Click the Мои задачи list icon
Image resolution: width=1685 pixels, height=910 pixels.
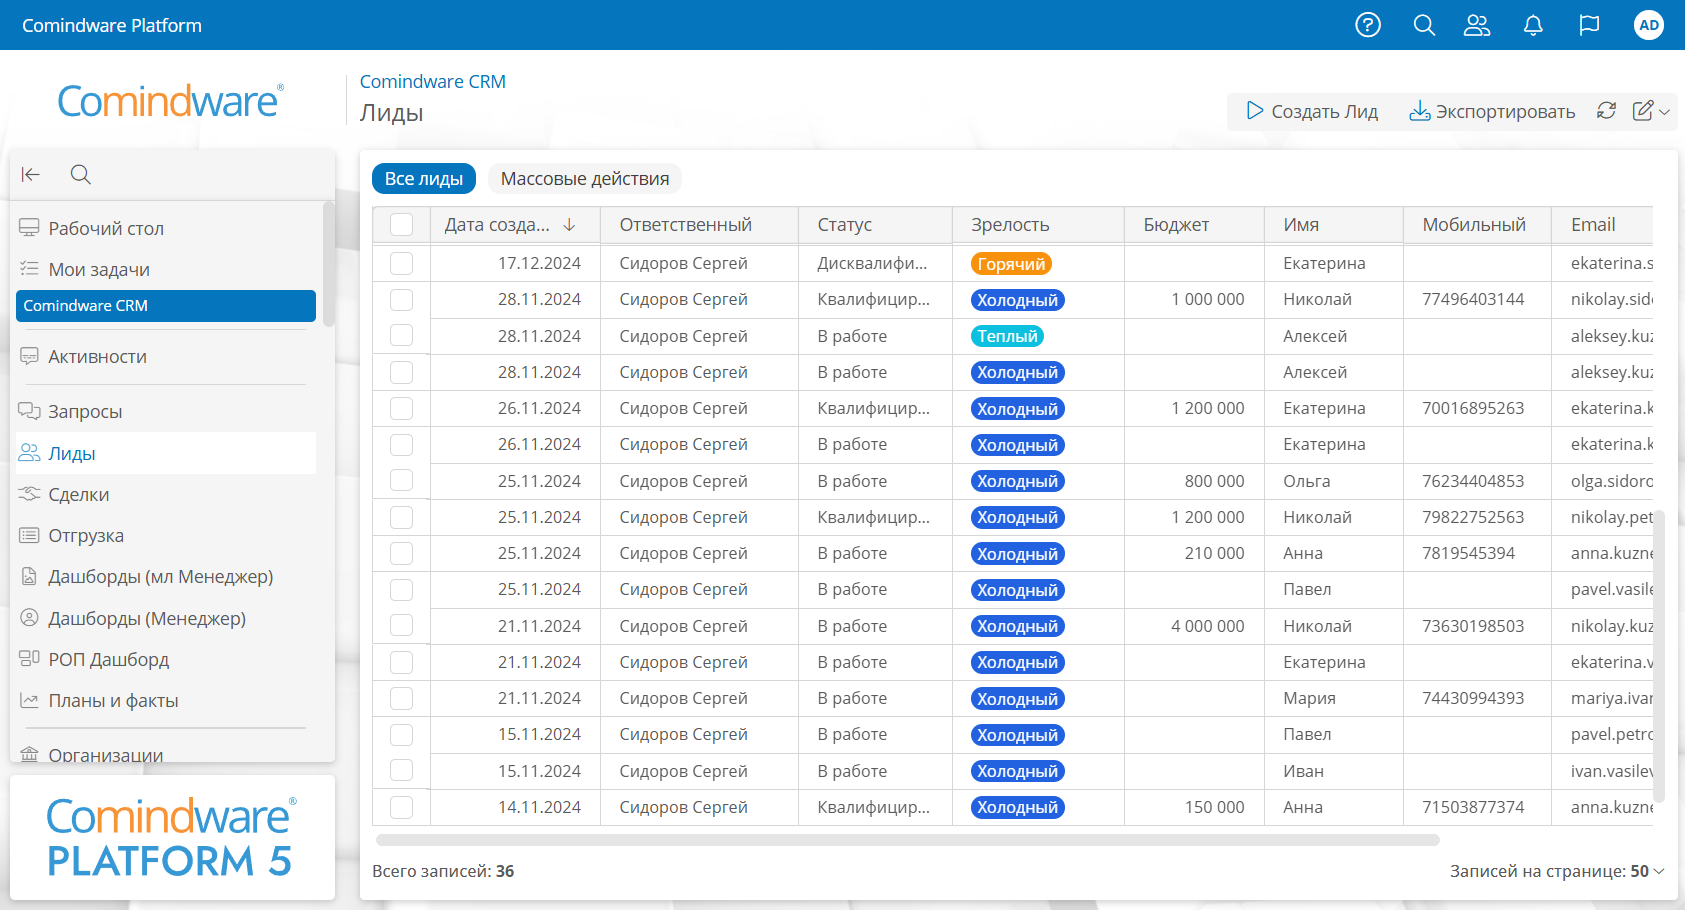29,269
